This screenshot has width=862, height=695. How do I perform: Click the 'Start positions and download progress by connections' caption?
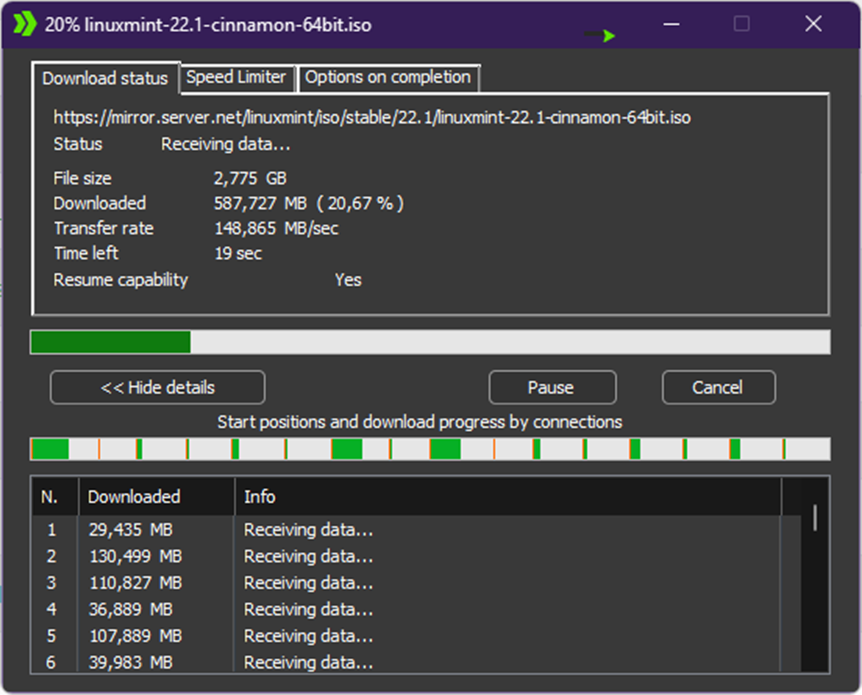pyautogui.click(x=420, y=422)
